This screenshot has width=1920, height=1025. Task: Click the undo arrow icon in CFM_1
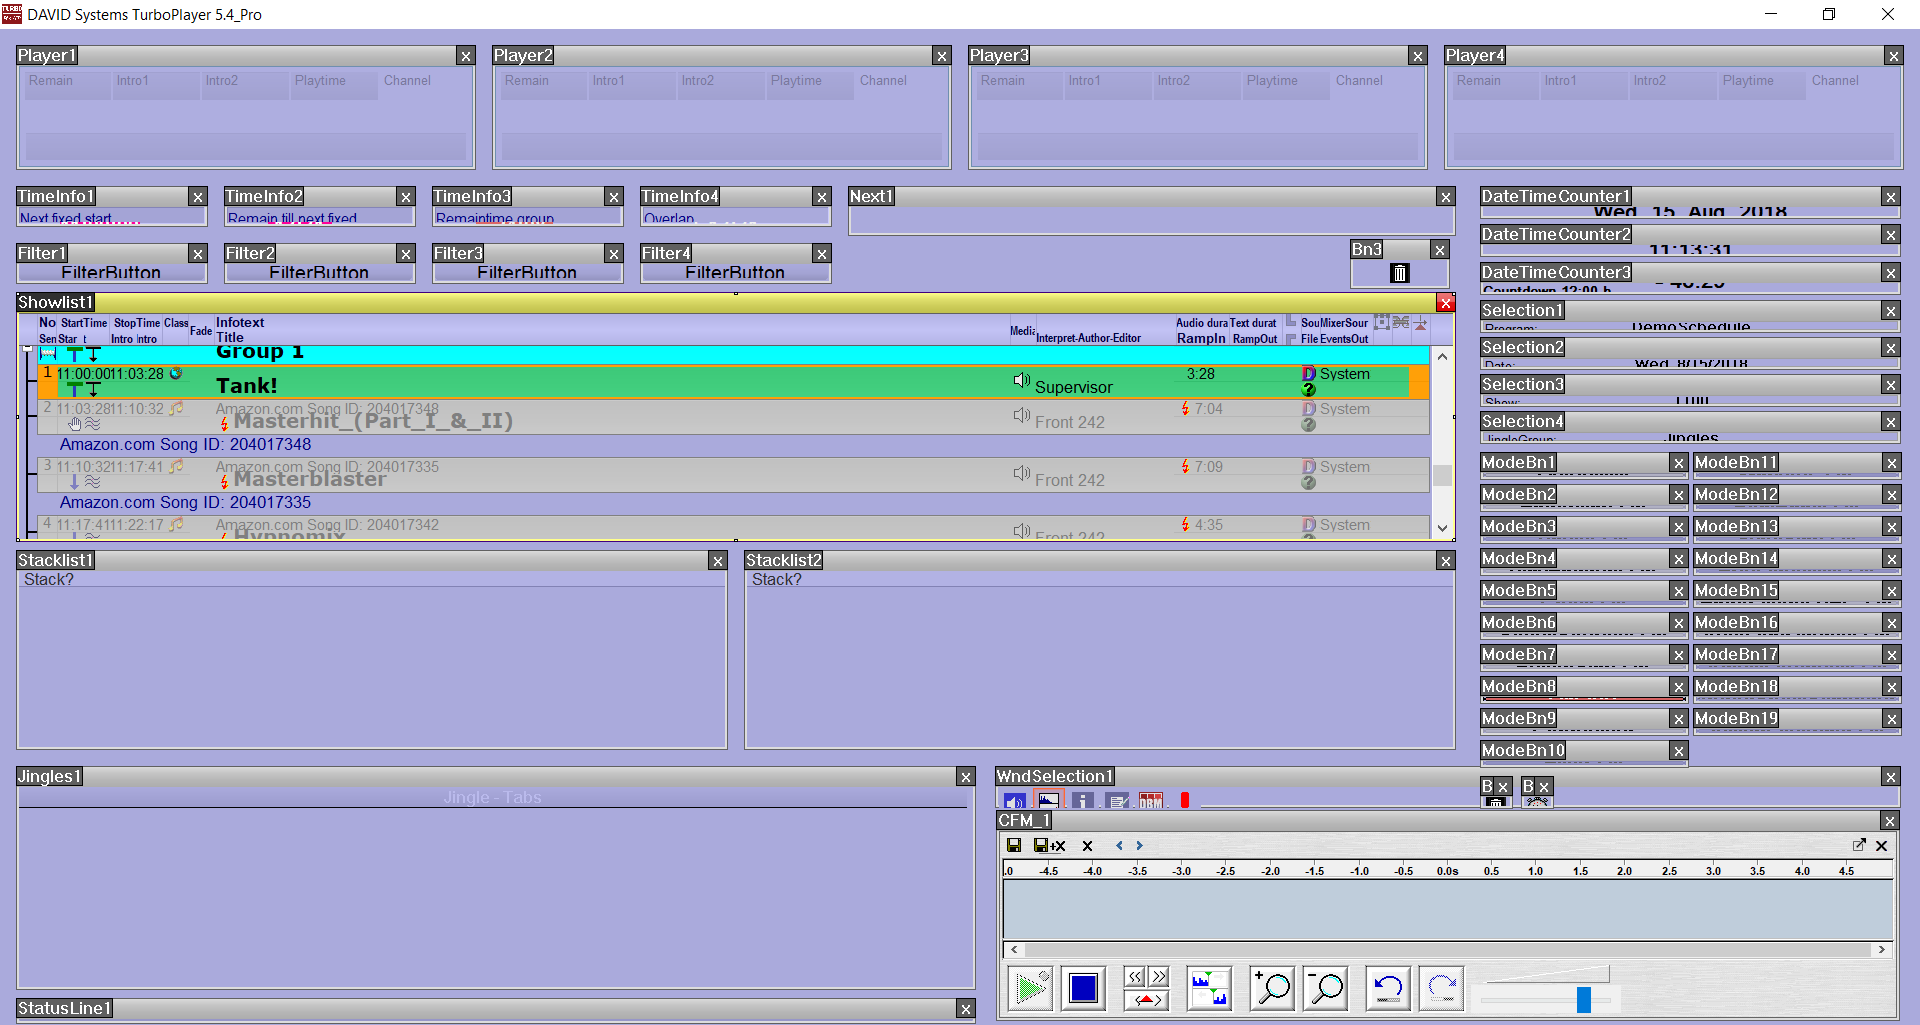(x=1388, y=989)
